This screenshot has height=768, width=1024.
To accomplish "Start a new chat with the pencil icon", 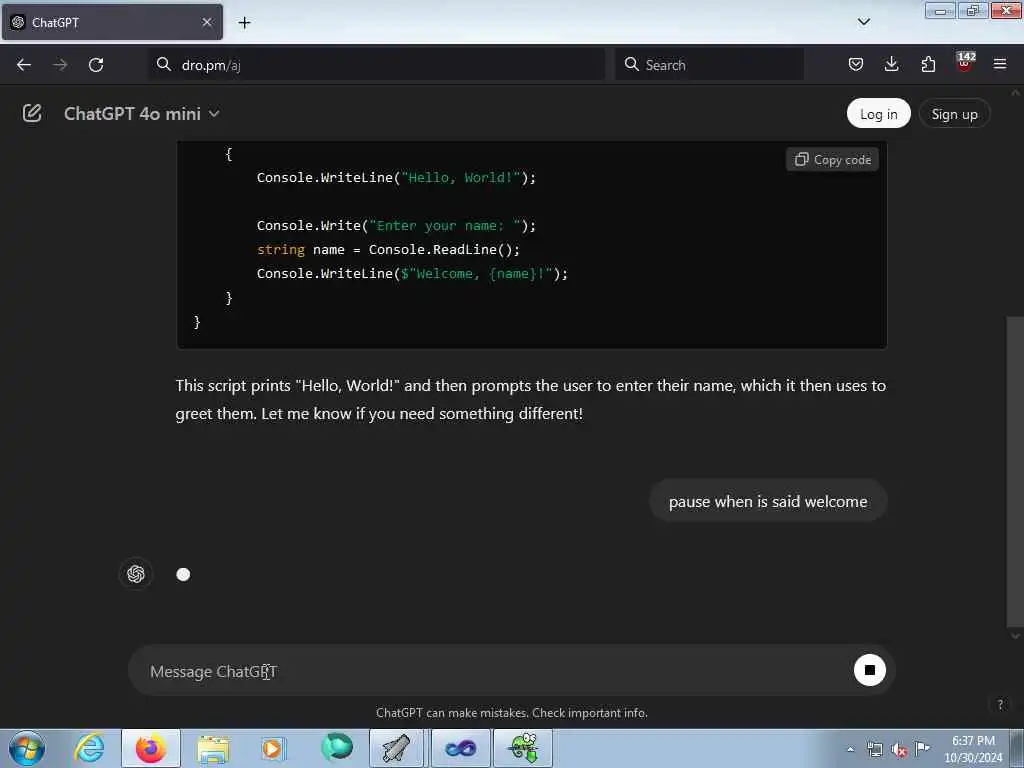I will point(32,114).
